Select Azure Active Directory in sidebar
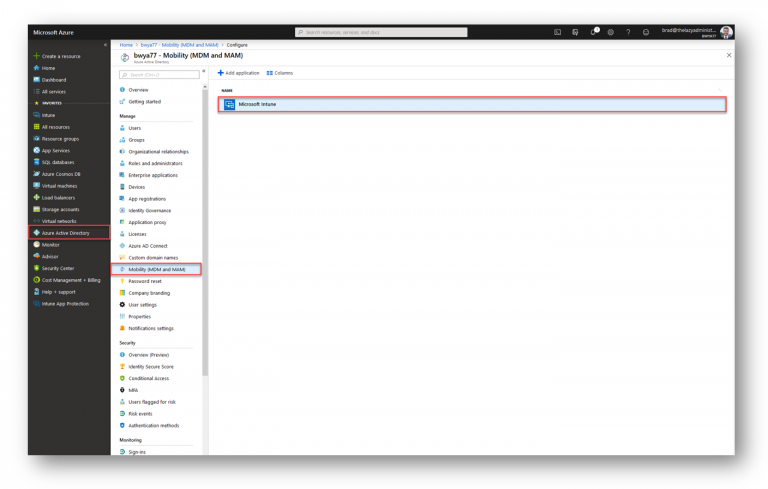The image size is (768, 489). (x=69, y=233)
